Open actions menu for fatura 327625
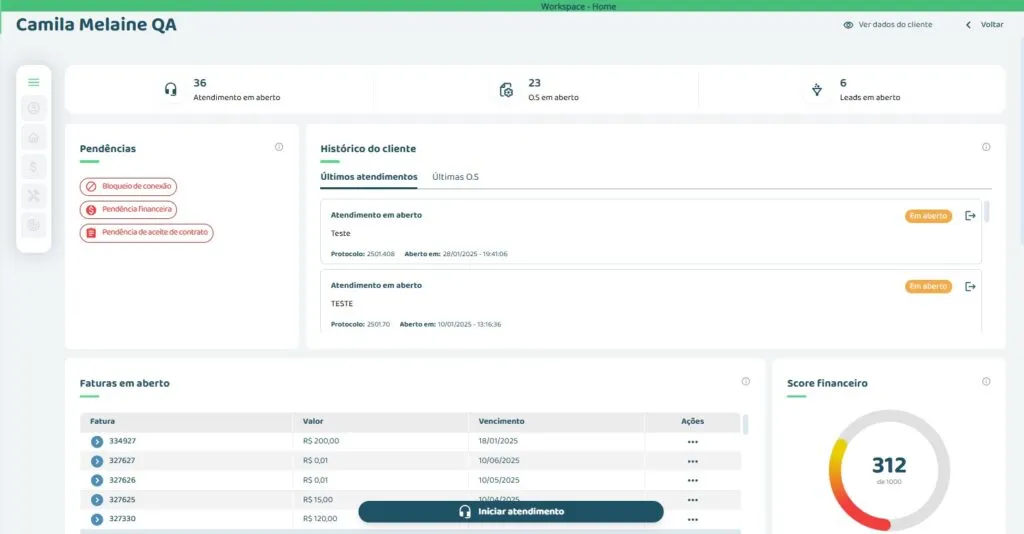The width and height of the screenshot is (1024, 534). [x=692, y=500]
